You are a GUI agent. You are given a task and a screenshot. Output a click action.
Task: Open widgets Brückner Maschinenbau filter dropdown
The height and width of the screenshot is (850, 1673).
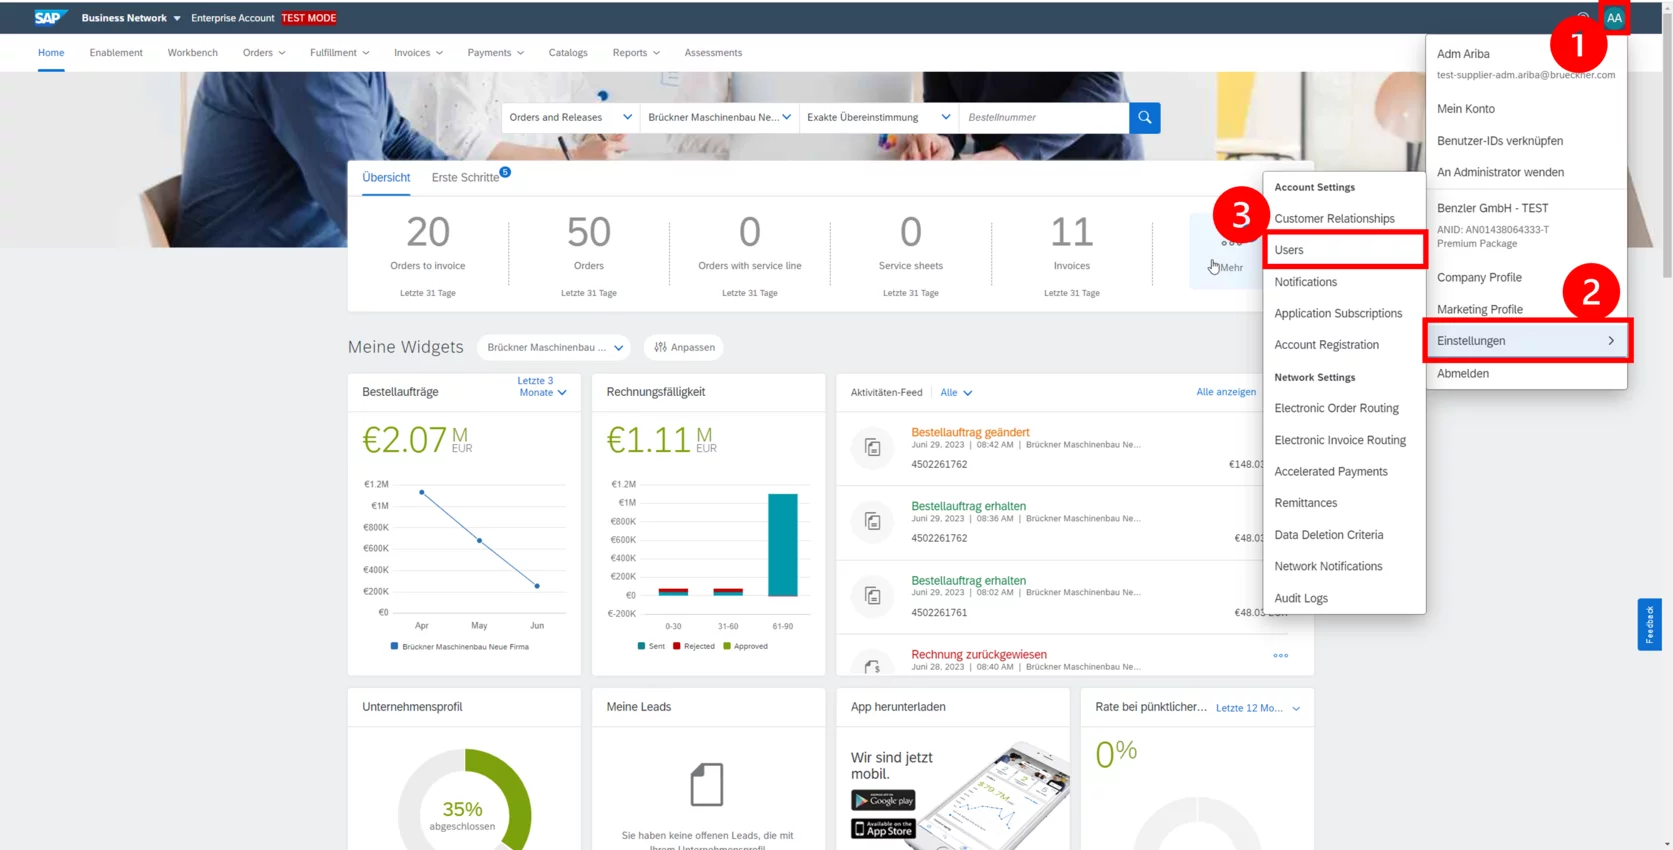[554, 347]
